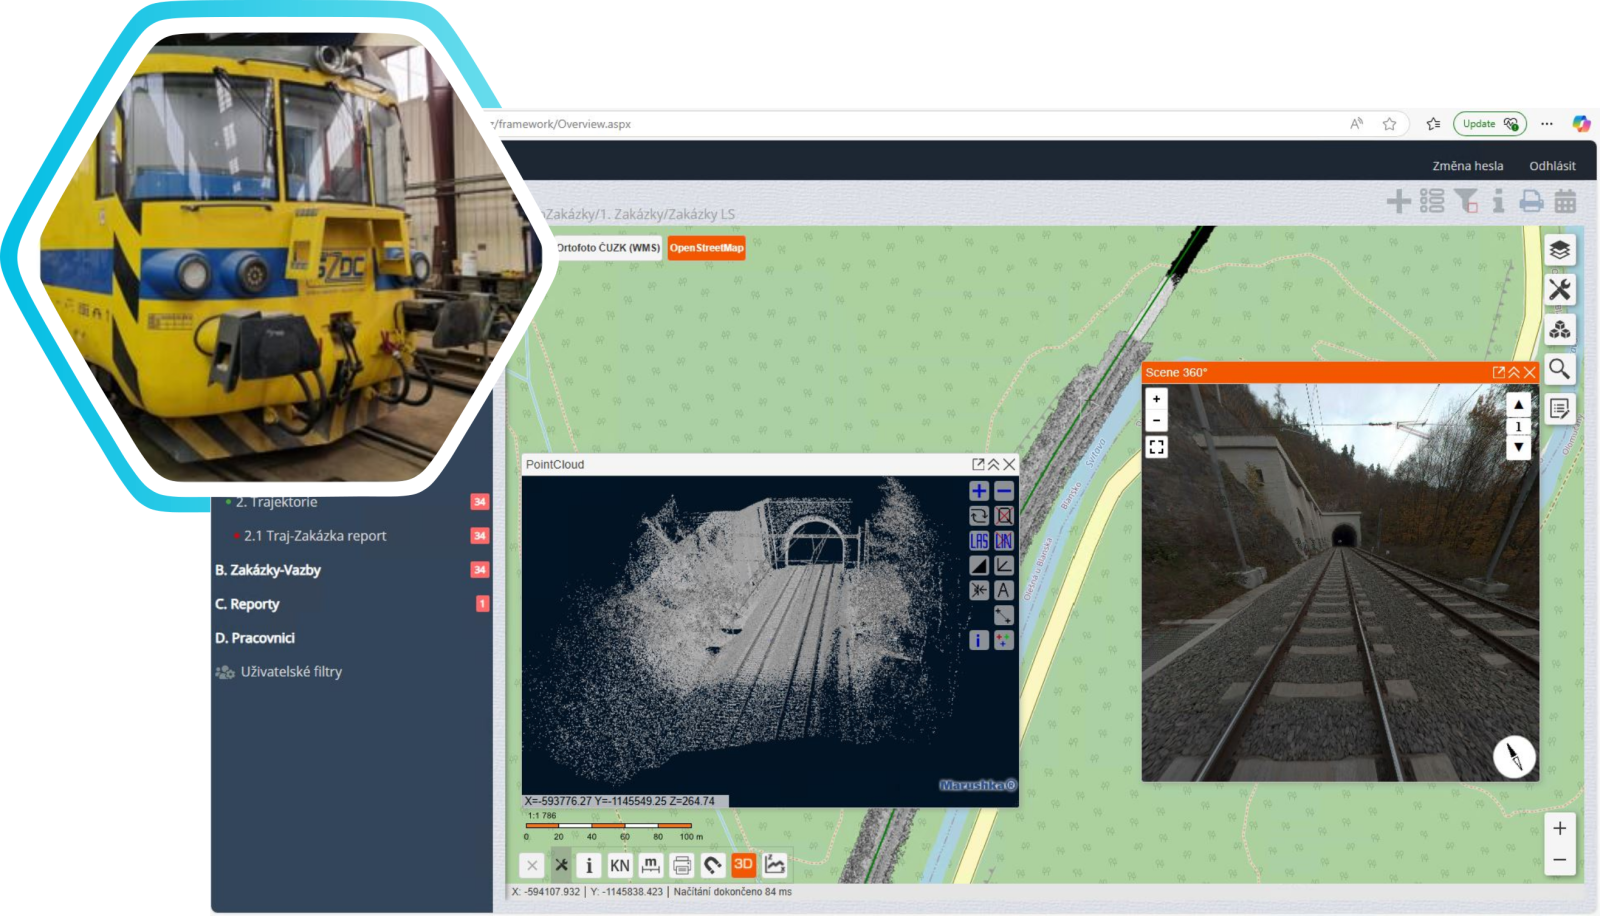Click the rotate icon in PointCloud panel

[x=979, y=516]
